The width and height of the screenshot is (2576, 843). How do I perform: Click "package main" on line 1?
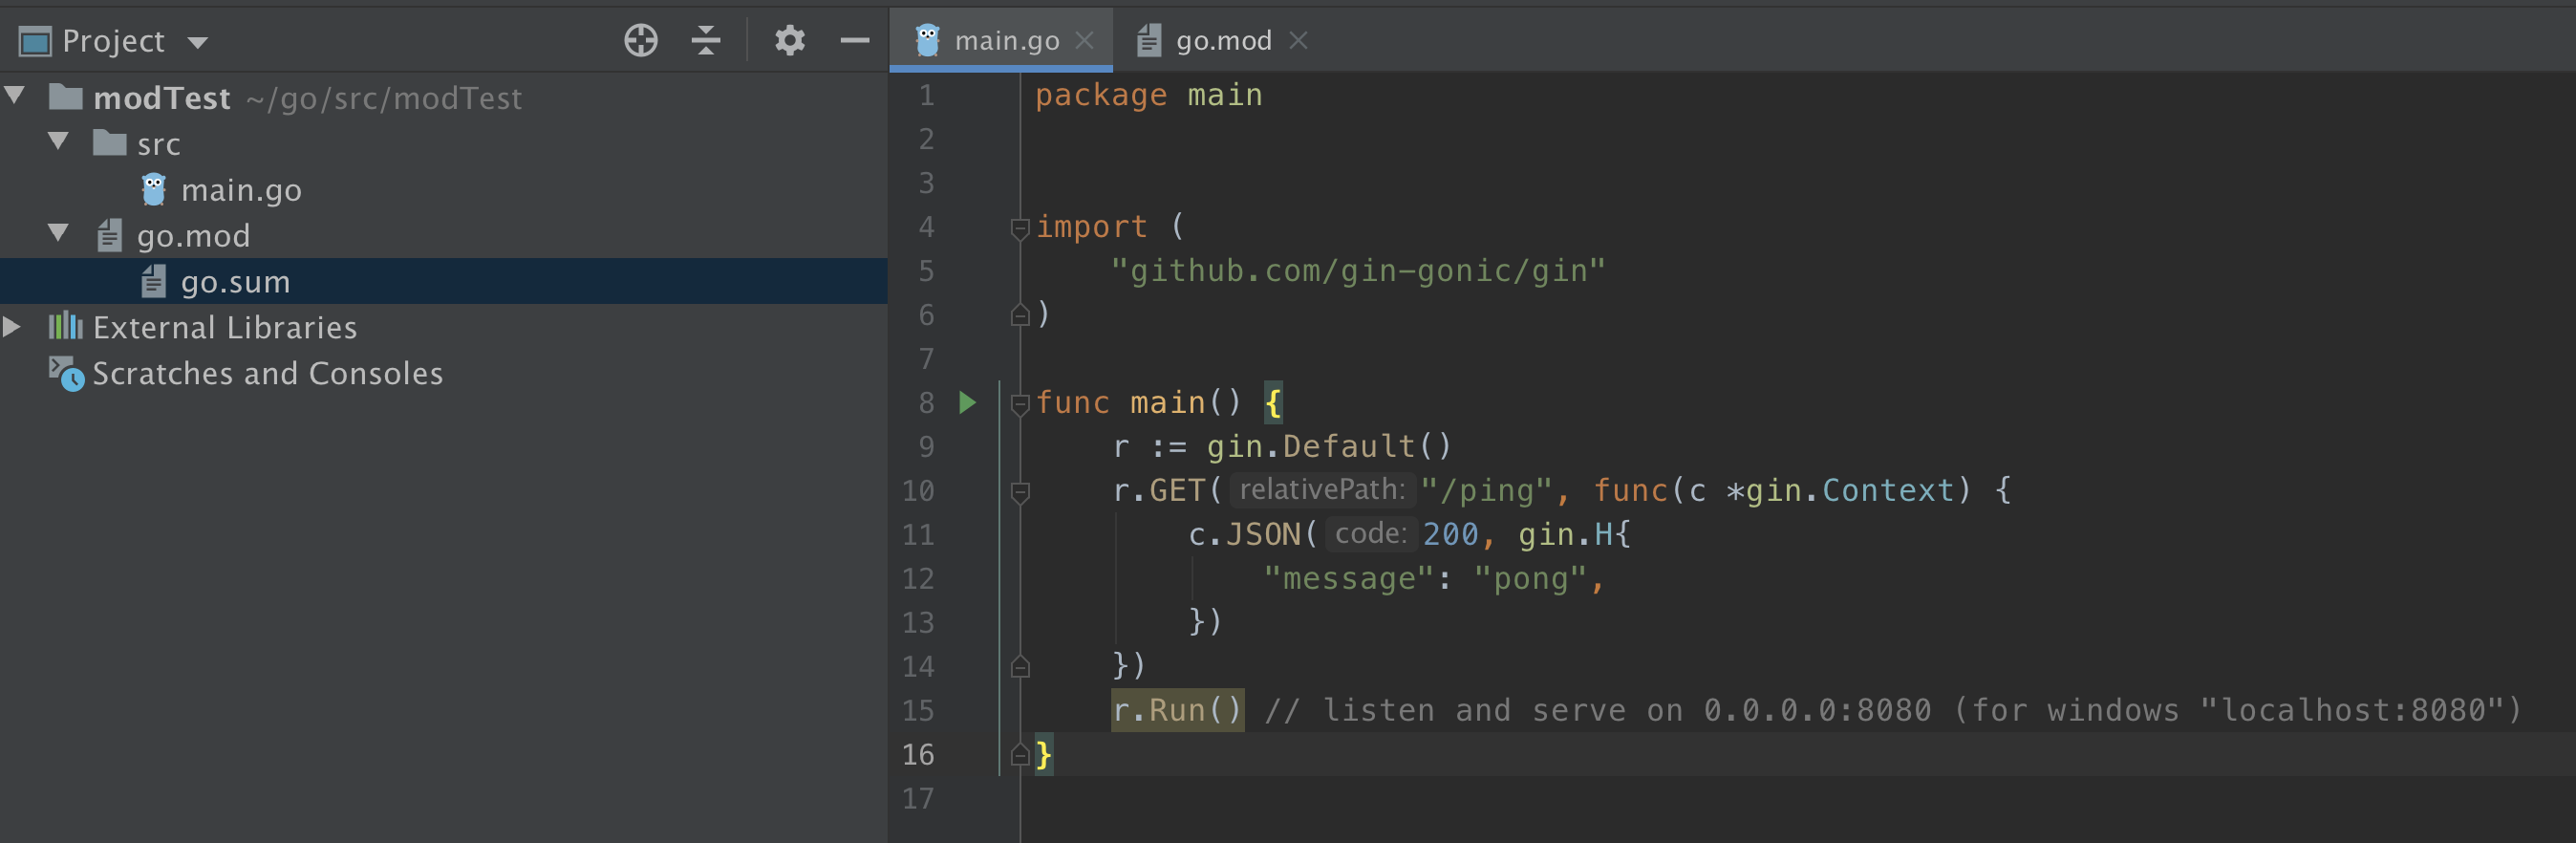point(1148,95)
